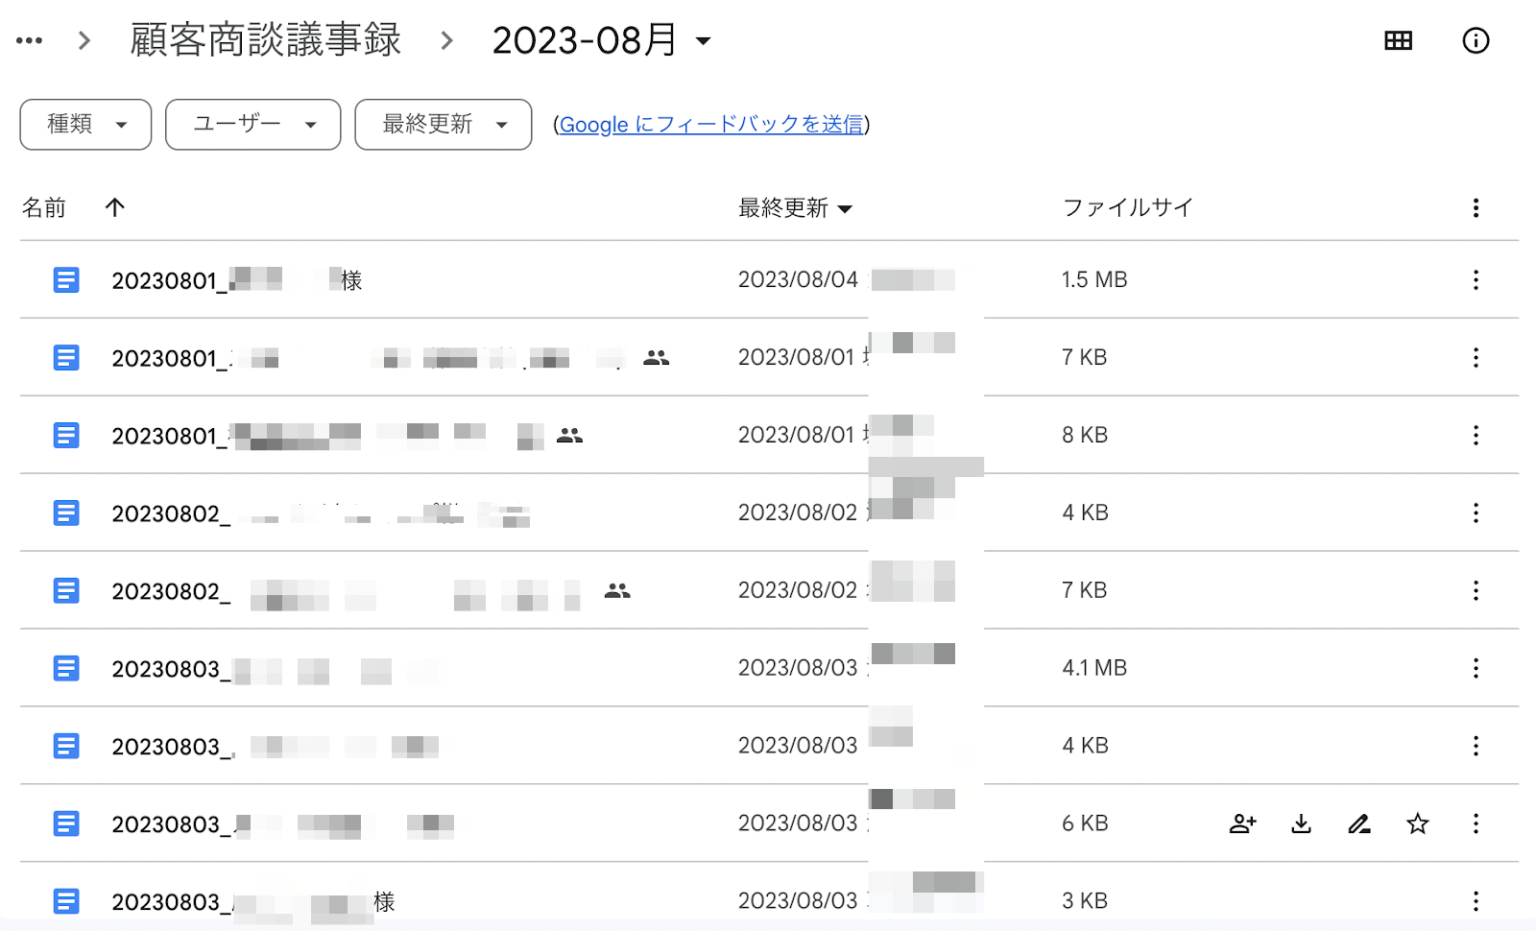Reverse name sort order arrow

click(115, 208)
